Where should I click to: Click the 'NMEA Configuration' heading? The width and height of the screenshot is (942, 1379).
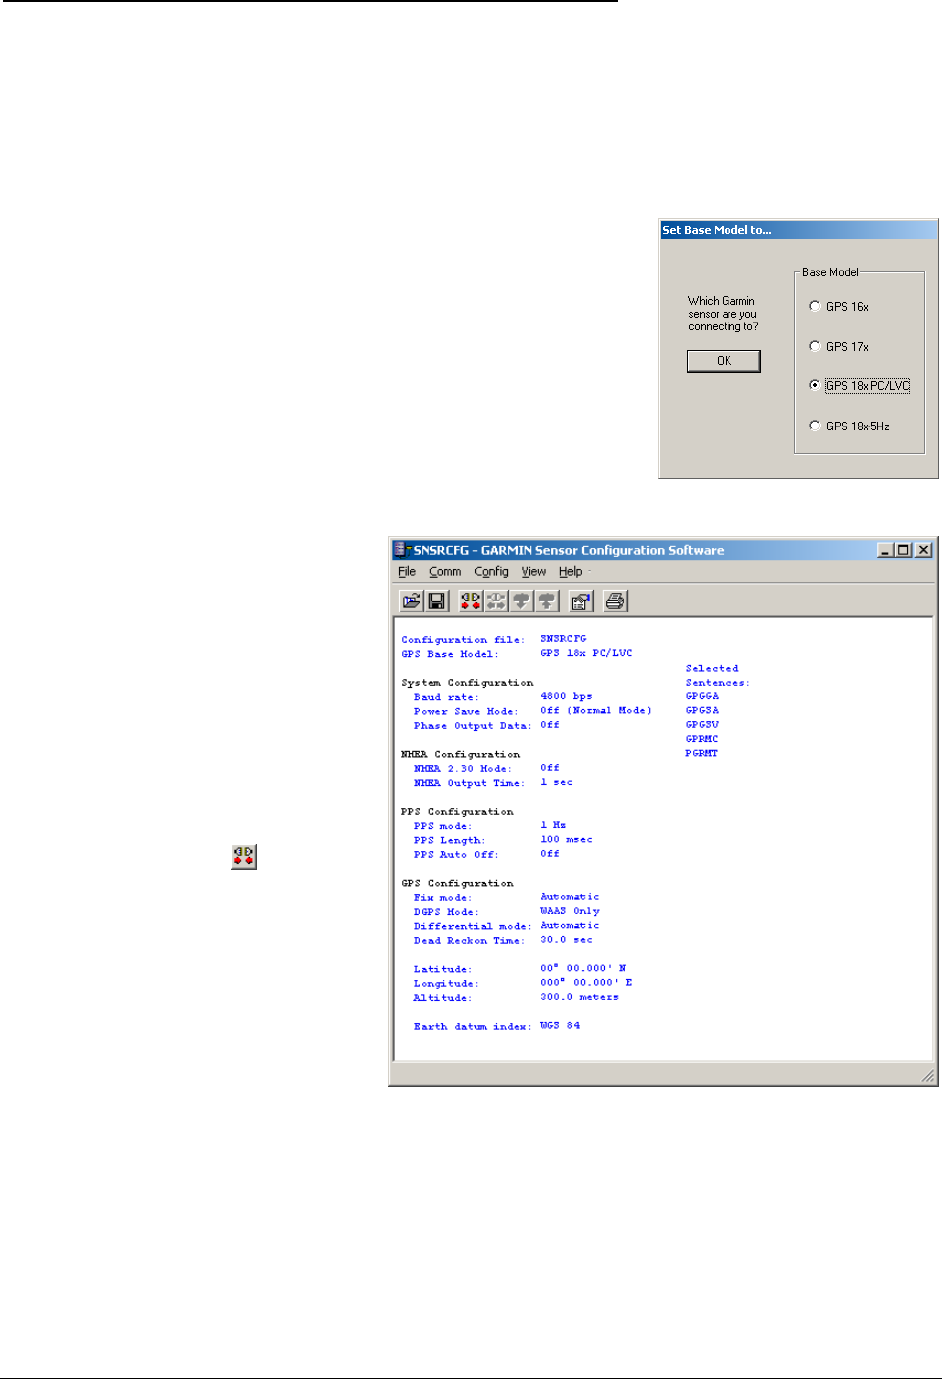tap(460, 755)
